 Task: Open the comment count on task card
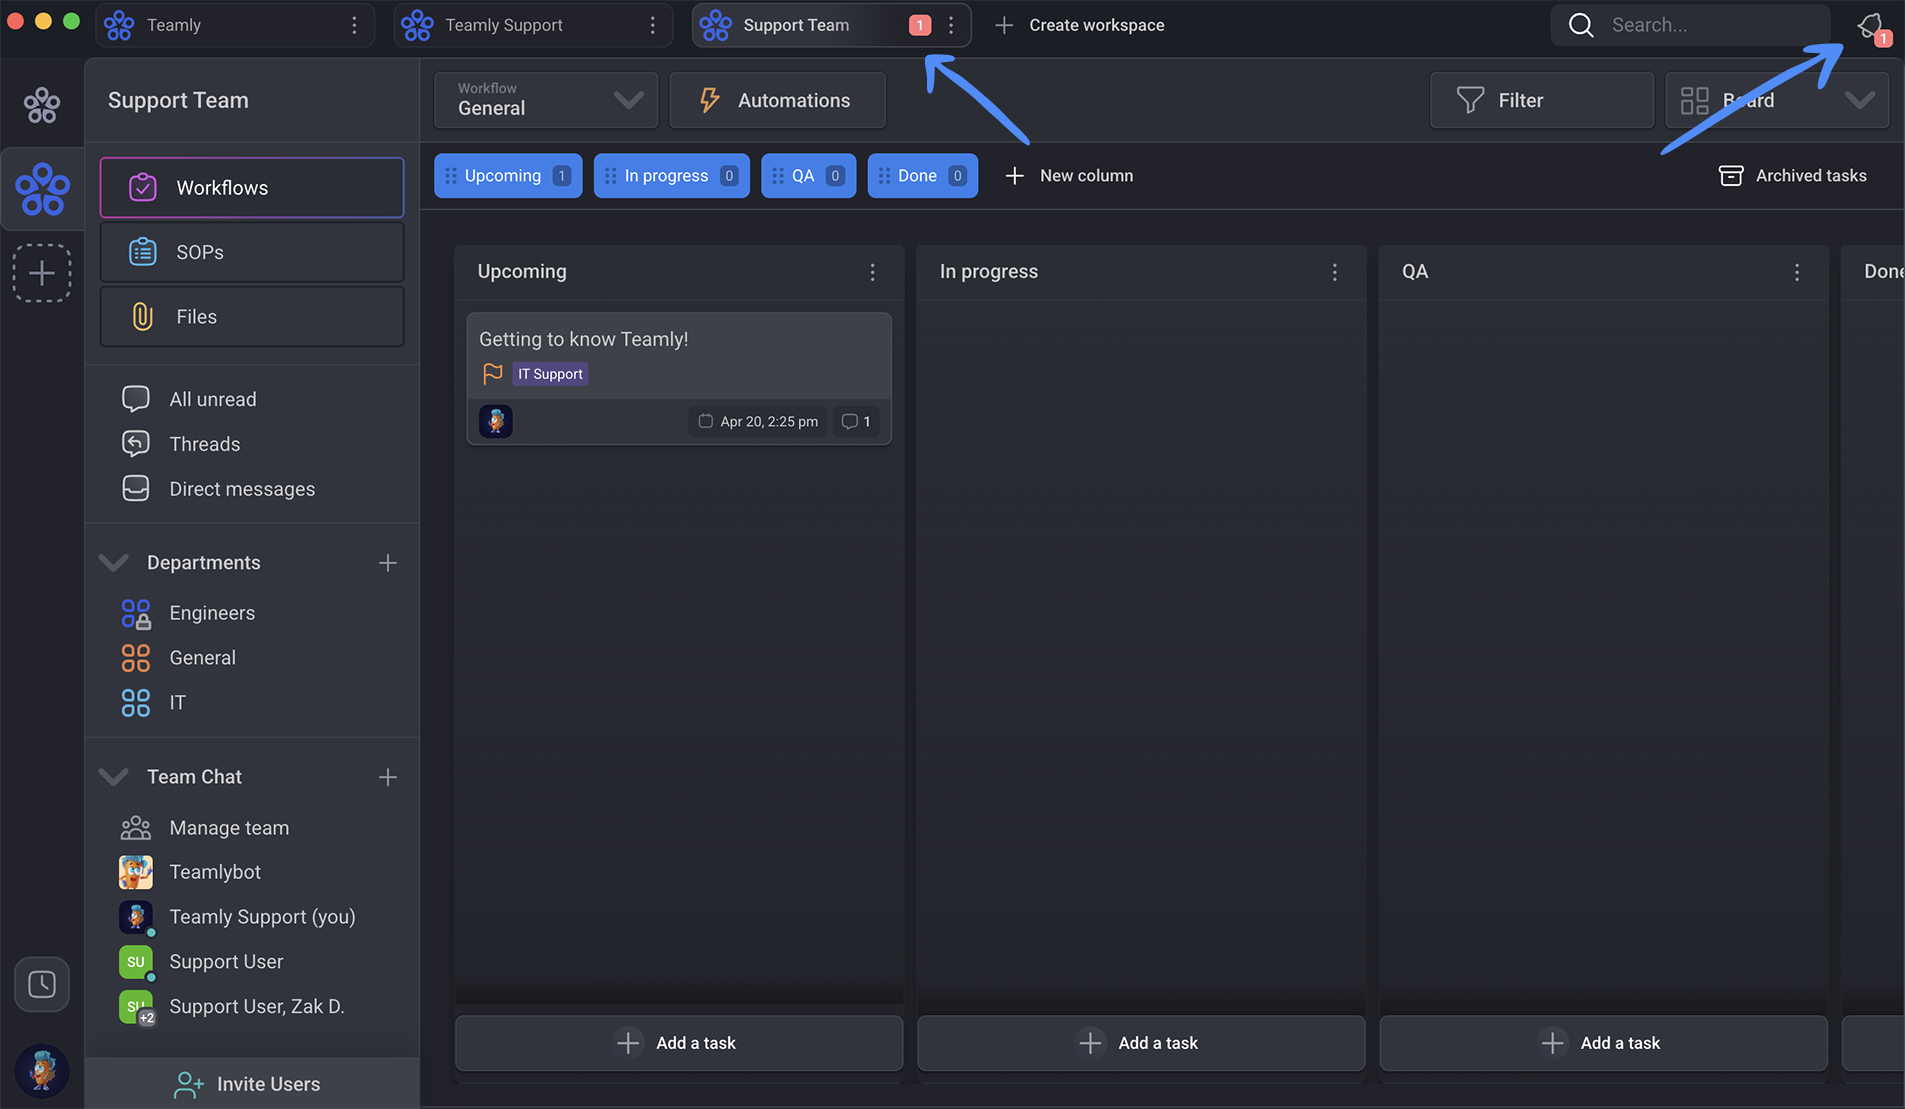click(856, 421)
